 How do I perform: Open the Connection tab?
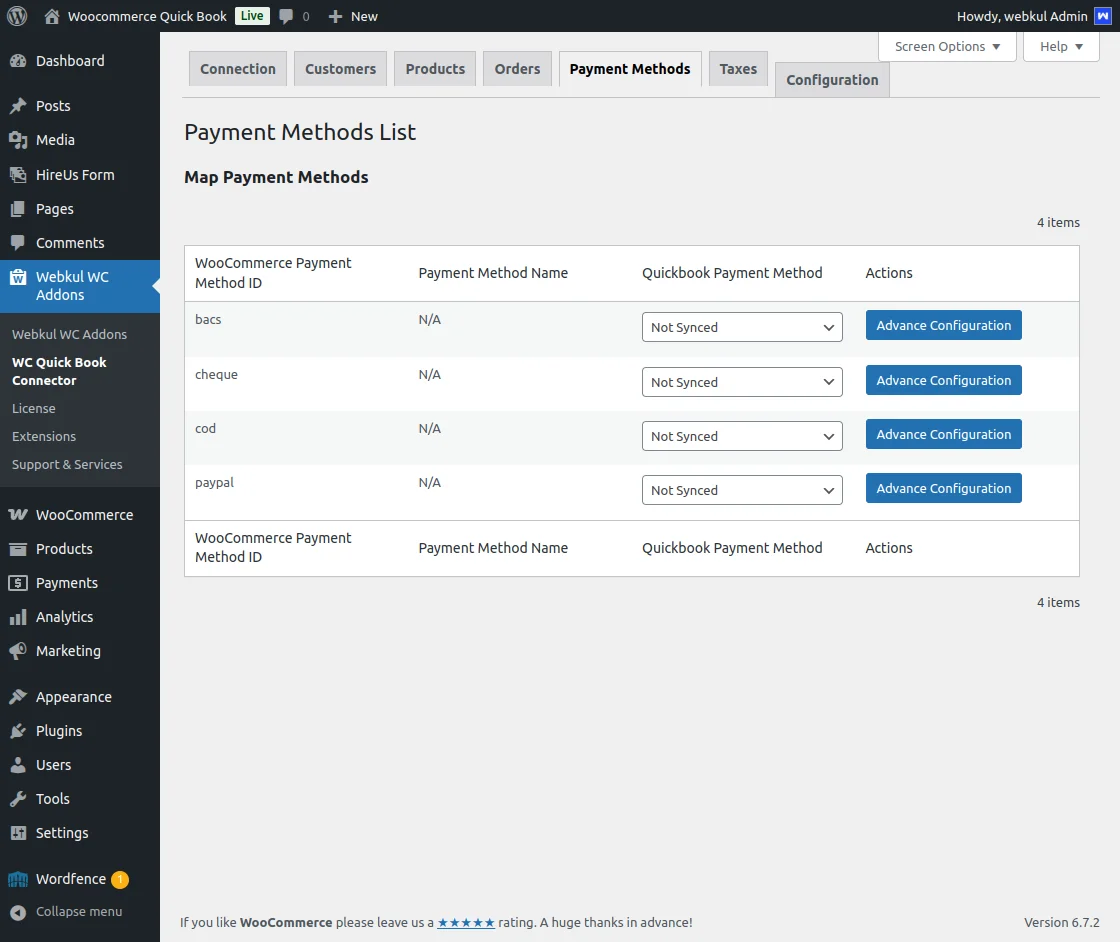click(x=237, y=68)
